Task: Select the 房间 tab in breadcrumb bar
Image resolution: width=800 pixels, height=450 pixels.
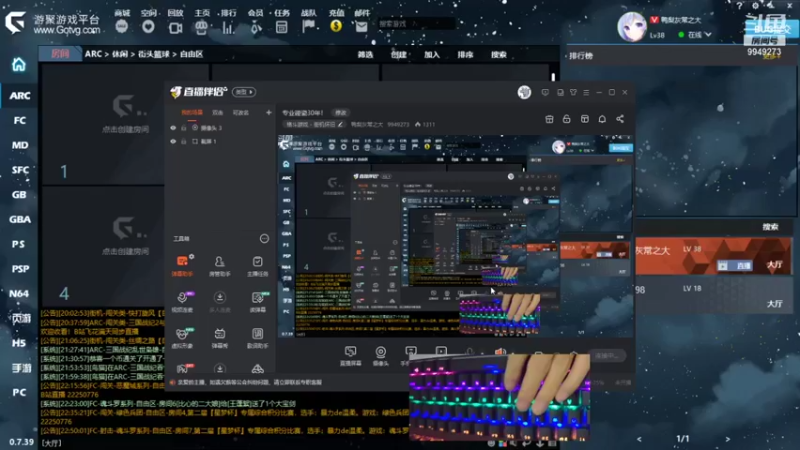Action: coord(60,54)
